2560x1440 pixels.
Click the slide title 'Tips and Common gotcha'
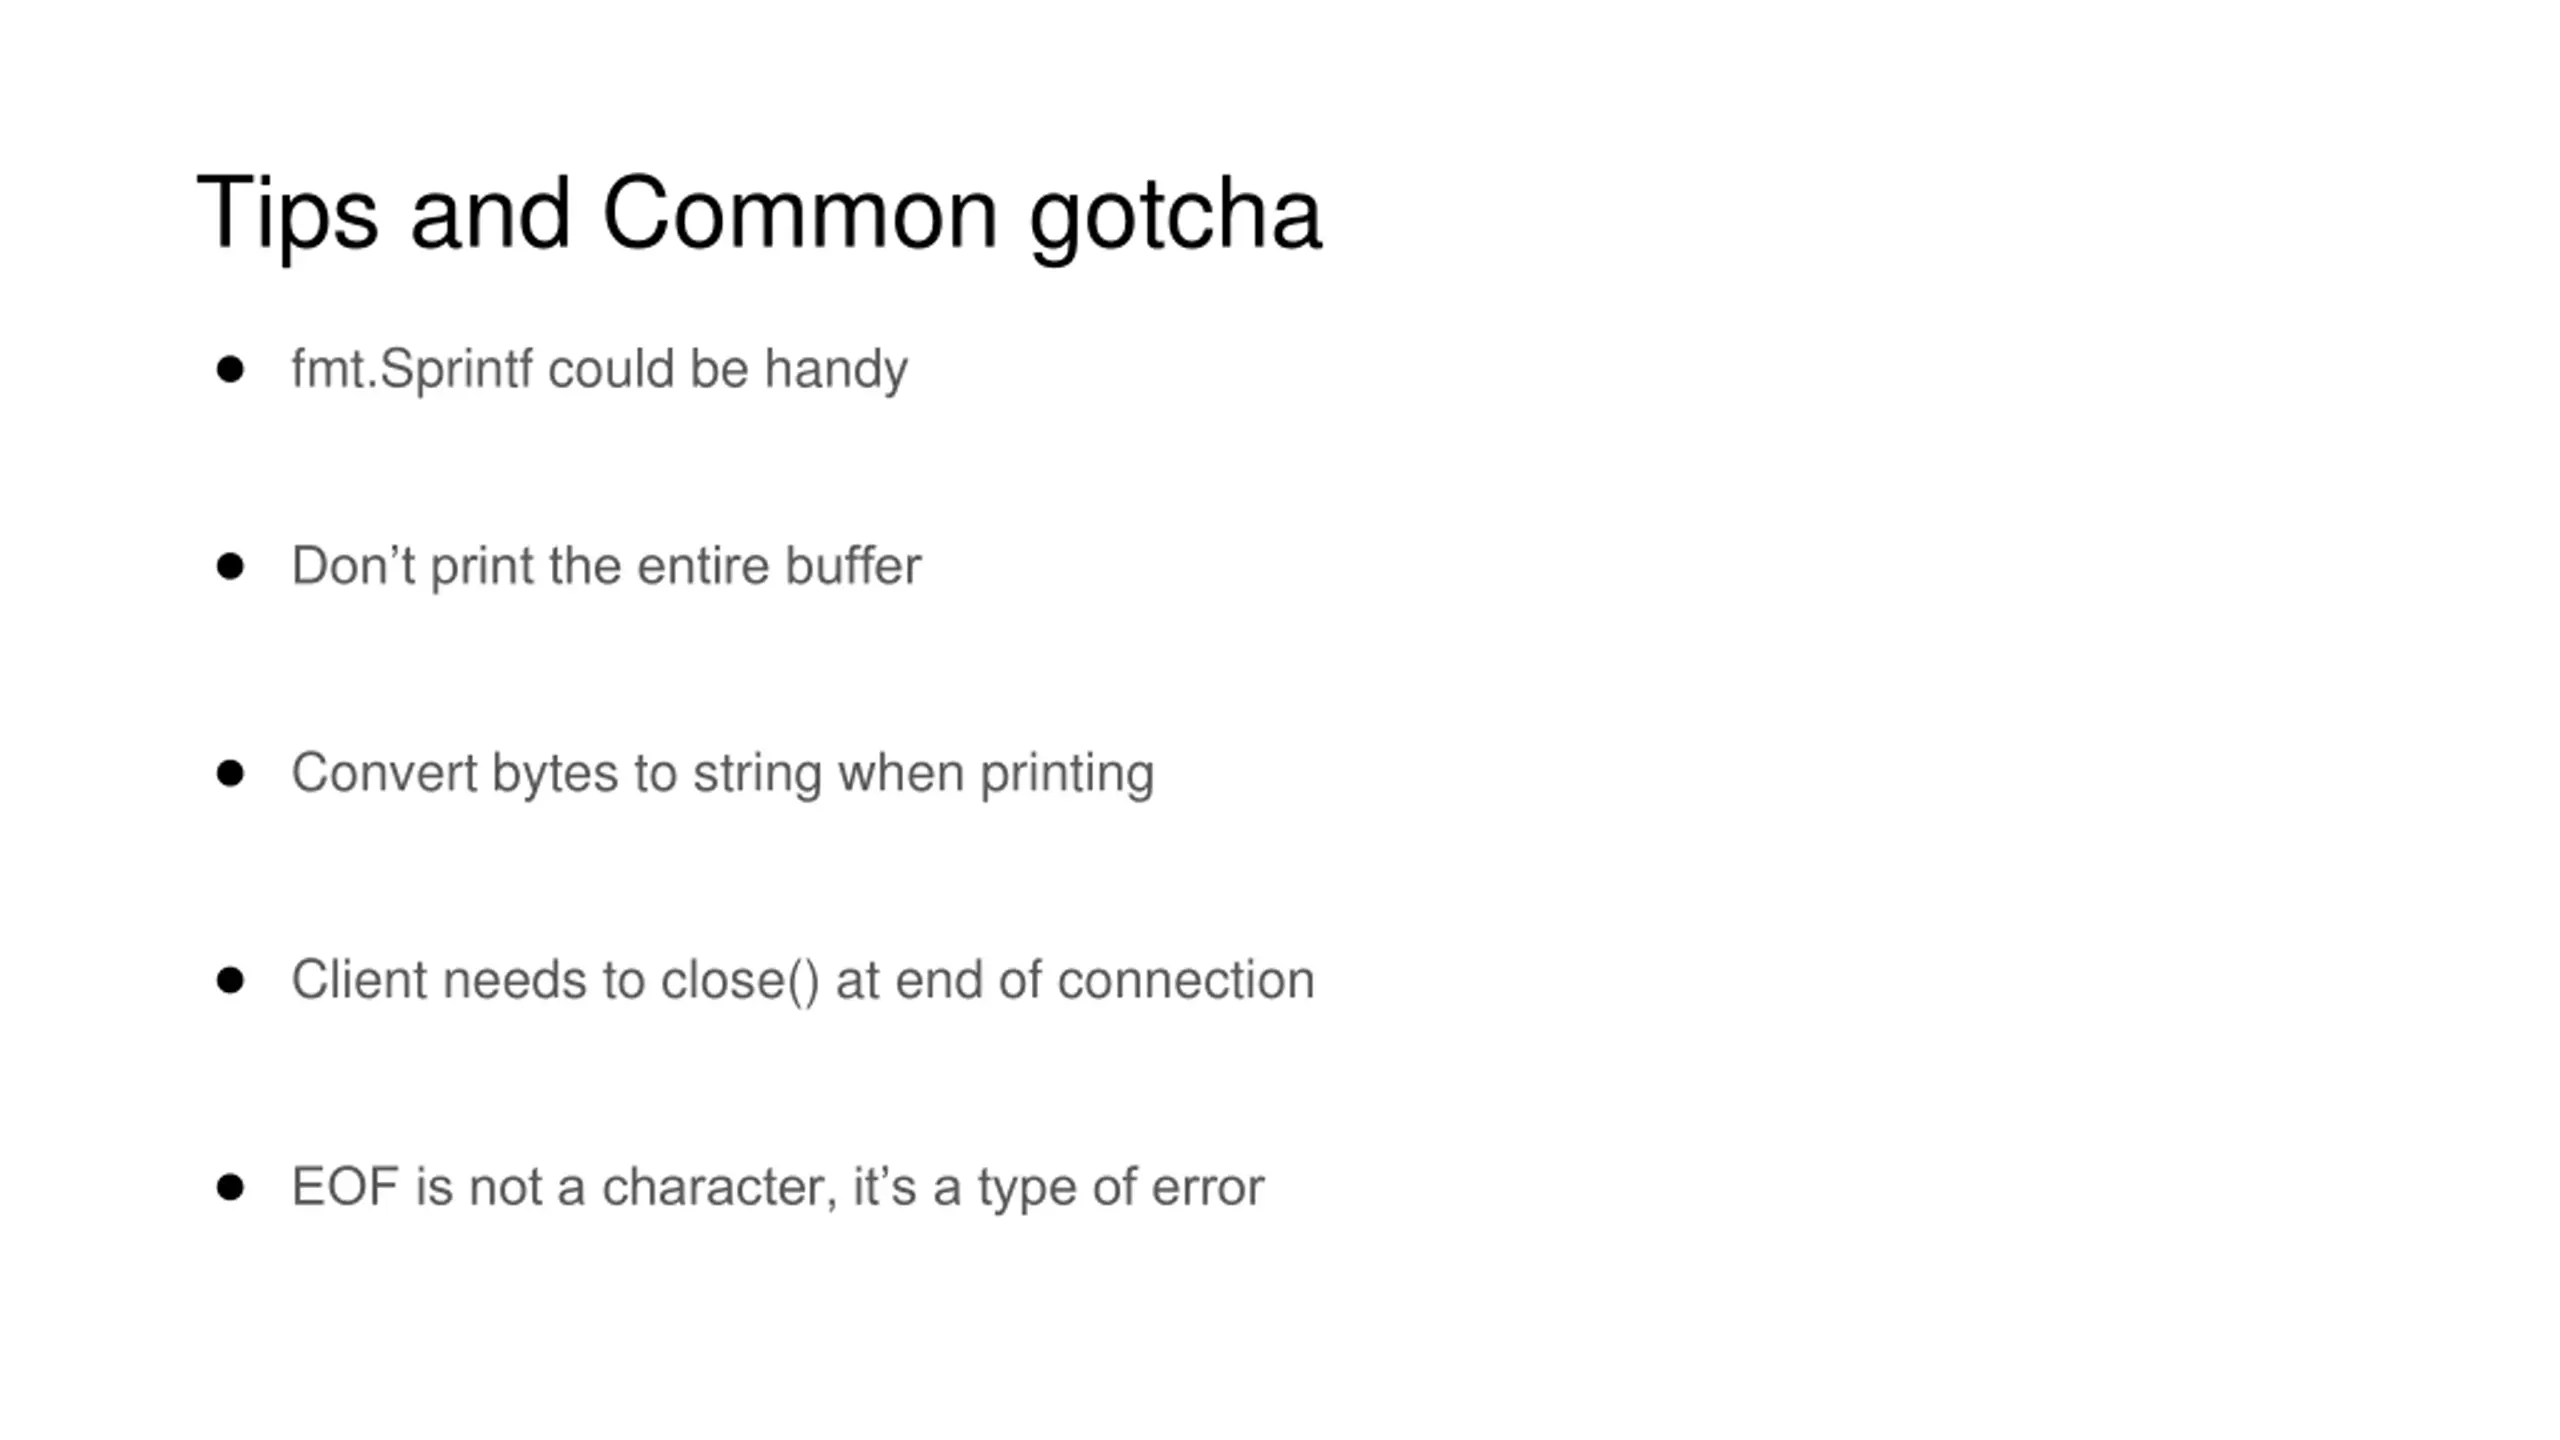click(759, 216)
